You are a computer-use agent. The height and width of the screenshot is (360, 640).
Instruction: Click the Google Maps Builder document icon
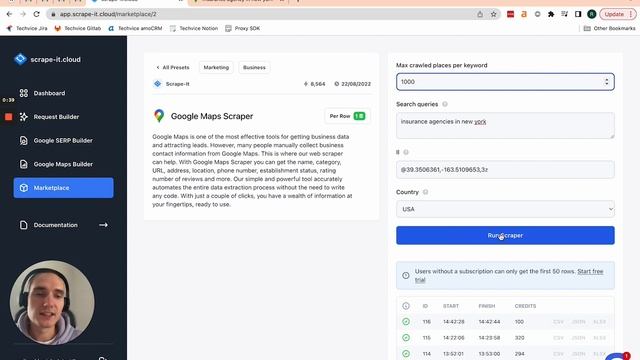[24, 164]
